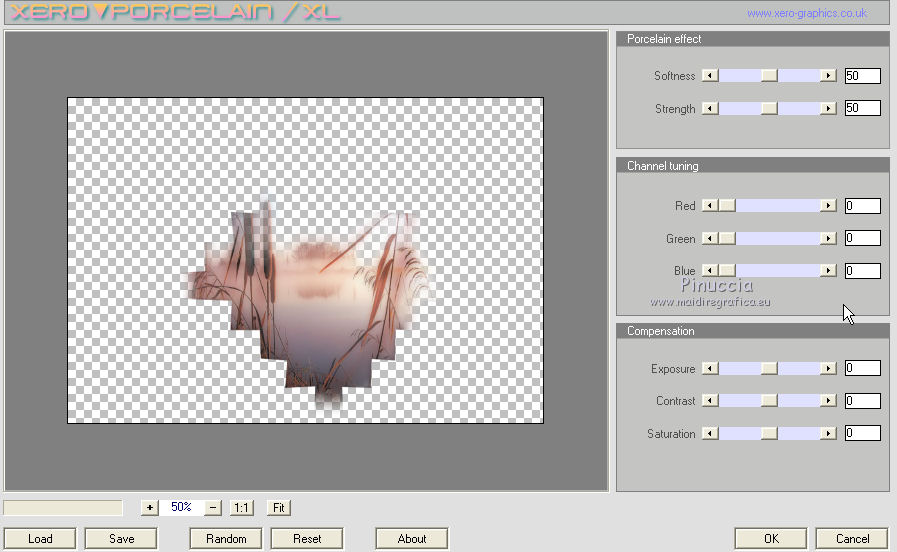Click the Contrast slider handle
Image resolution: width=897 pixels, height=552 pixels.
(768, 401)
